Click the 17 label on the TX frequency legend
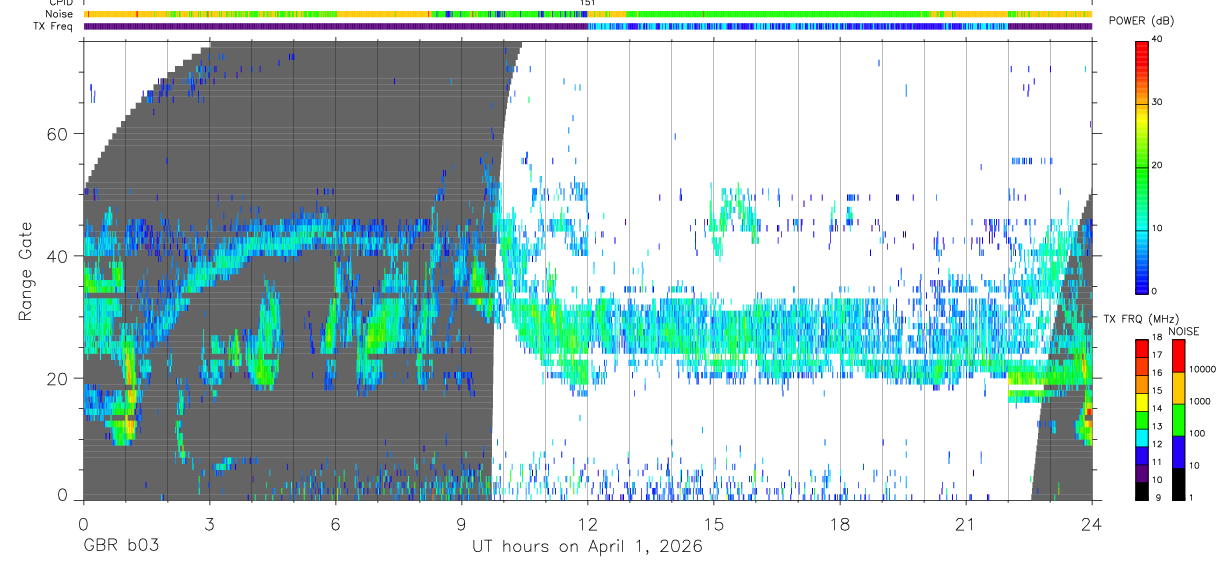 [x=1158, y=355]
